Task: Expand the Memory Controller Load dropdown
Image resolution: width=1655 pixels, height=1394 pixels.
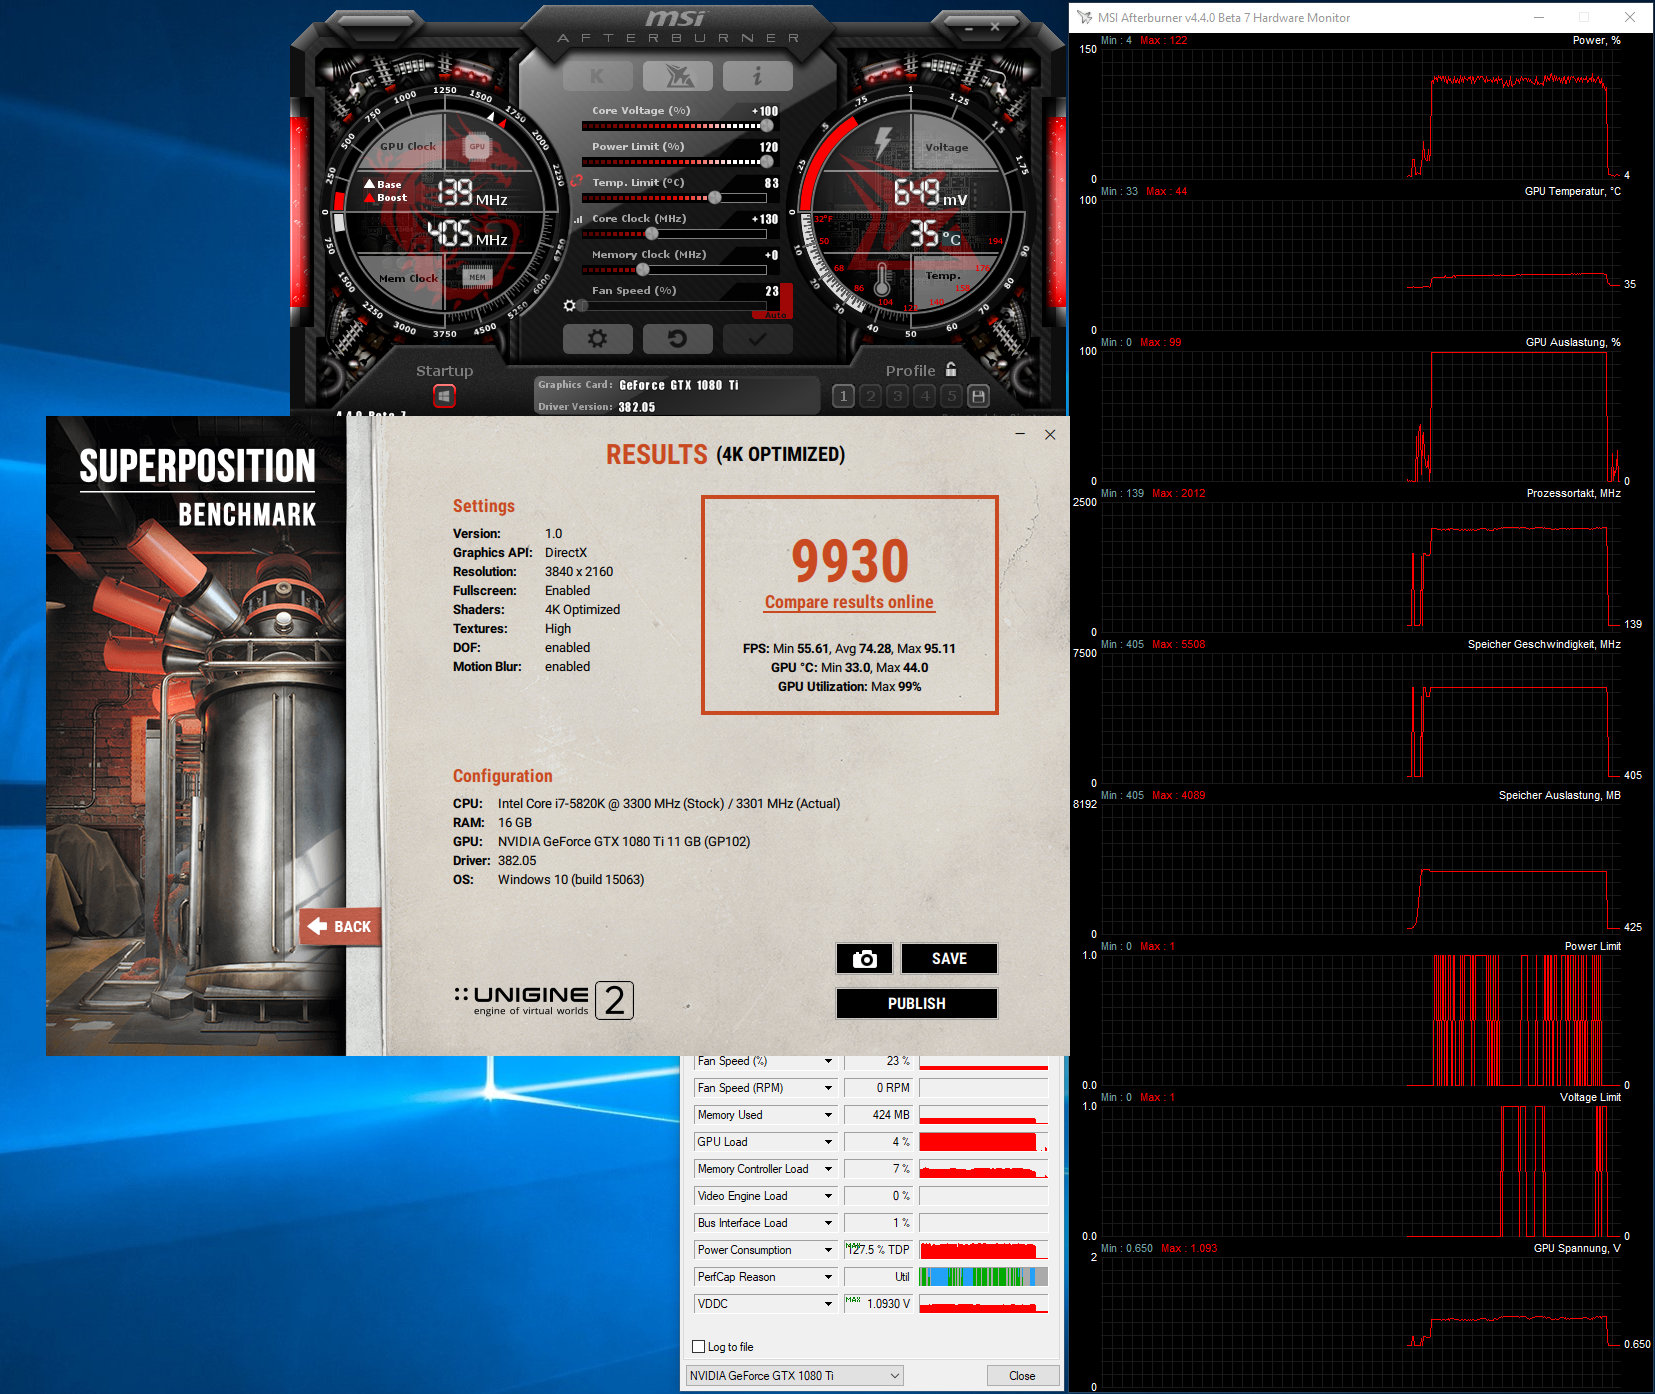Action: tap(828, 1169)
